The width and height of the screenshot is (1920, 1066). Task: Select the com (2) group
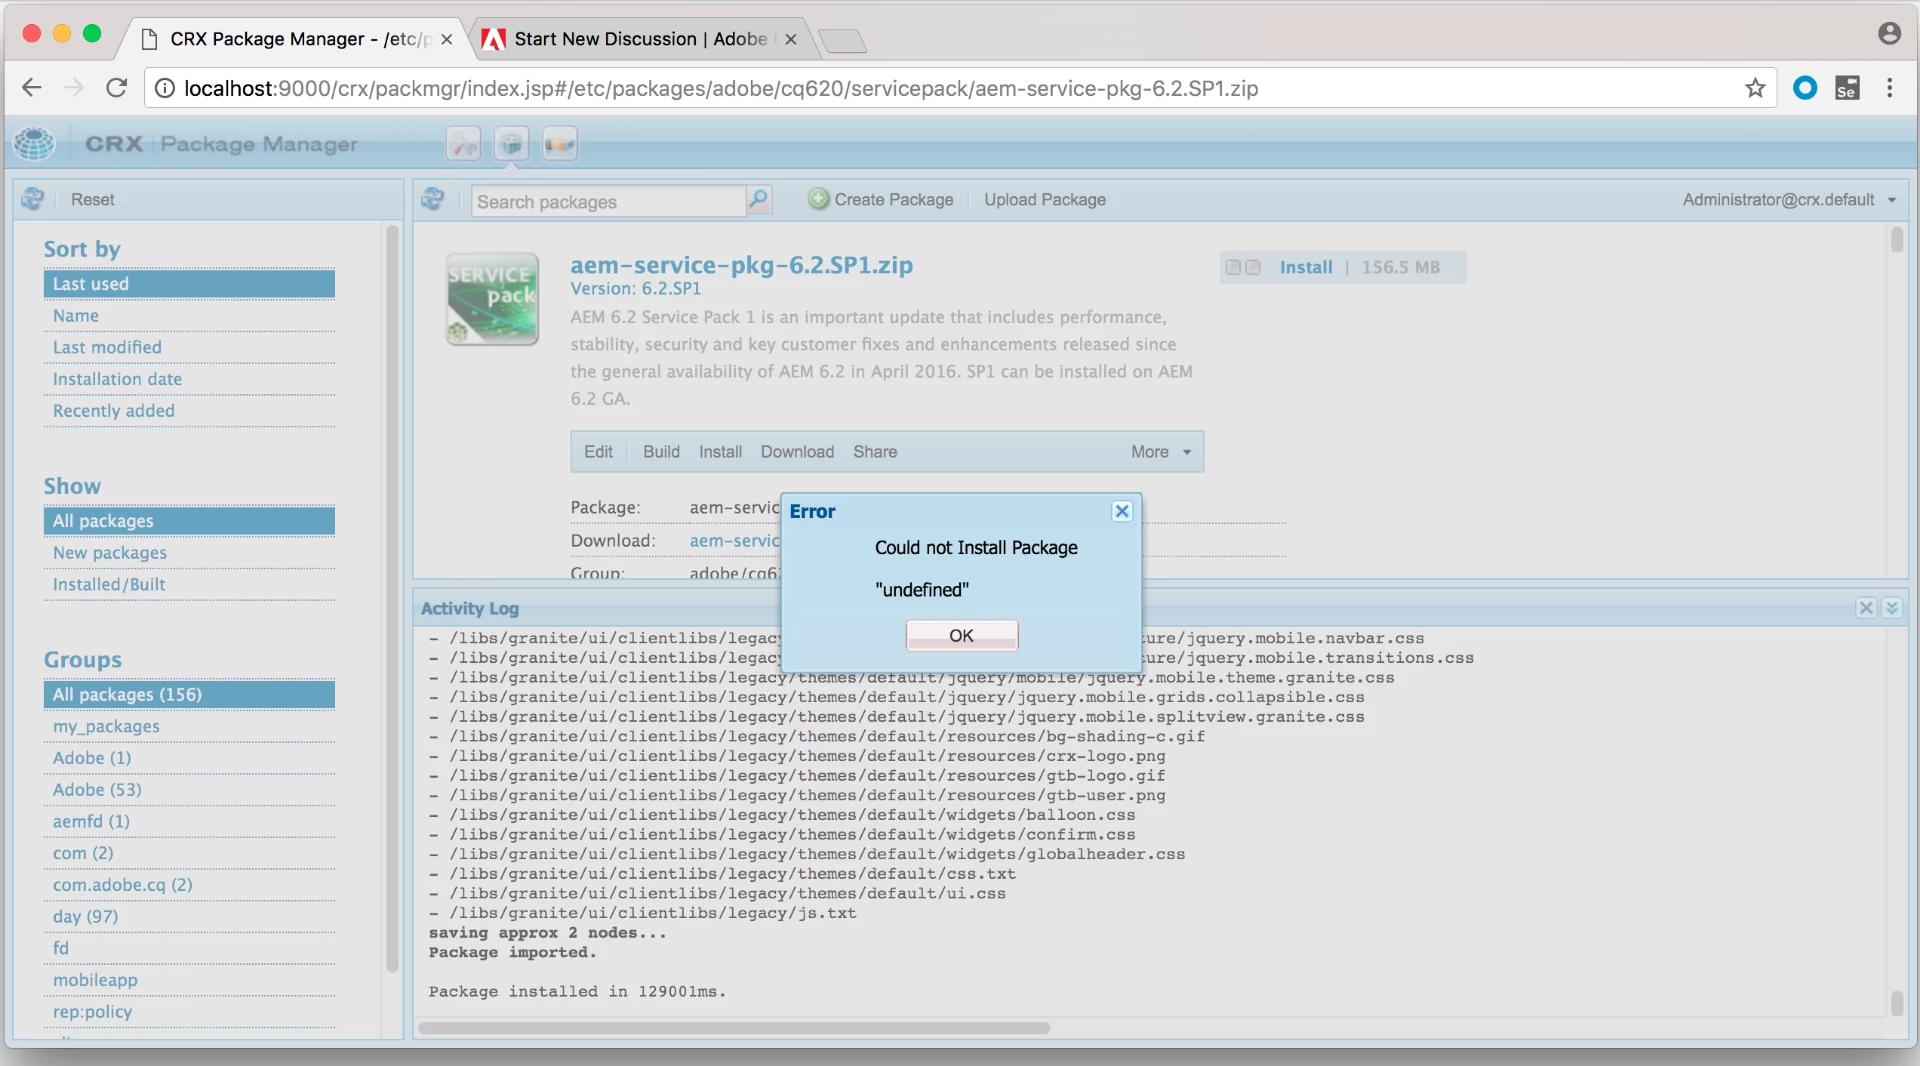pyautogui.click(x=189, y=853)
